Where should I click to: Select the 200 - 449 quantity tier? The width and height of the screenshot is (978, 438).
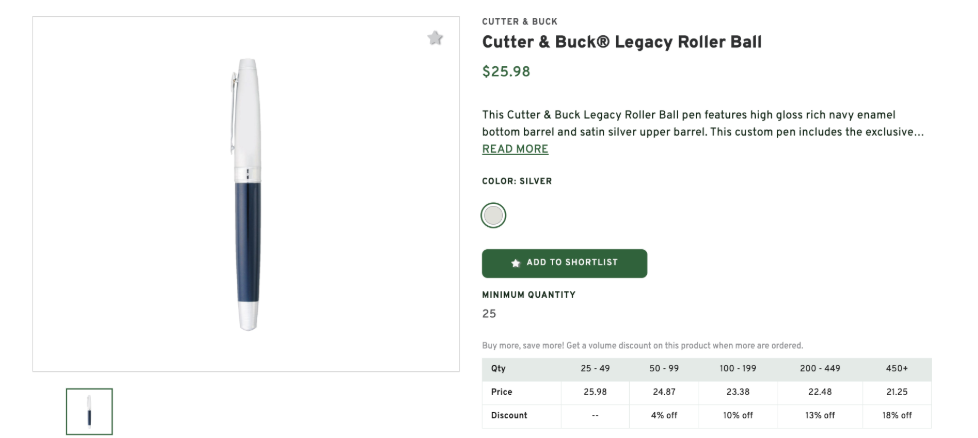[x=821, y=369]
